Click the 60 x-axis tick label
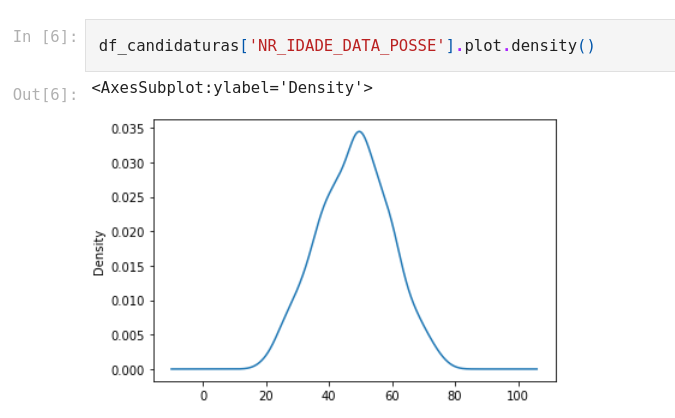 click(392, 396)
